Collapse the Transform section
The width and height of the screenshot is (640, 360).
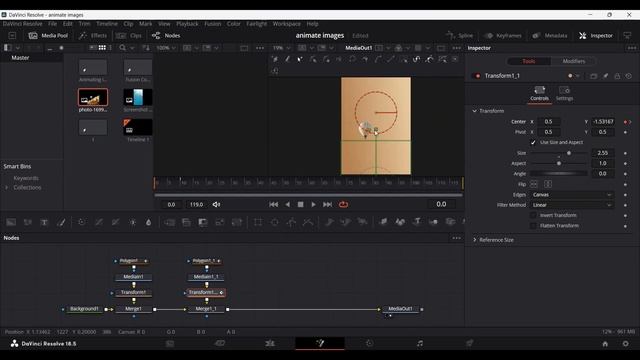[475, 111]
